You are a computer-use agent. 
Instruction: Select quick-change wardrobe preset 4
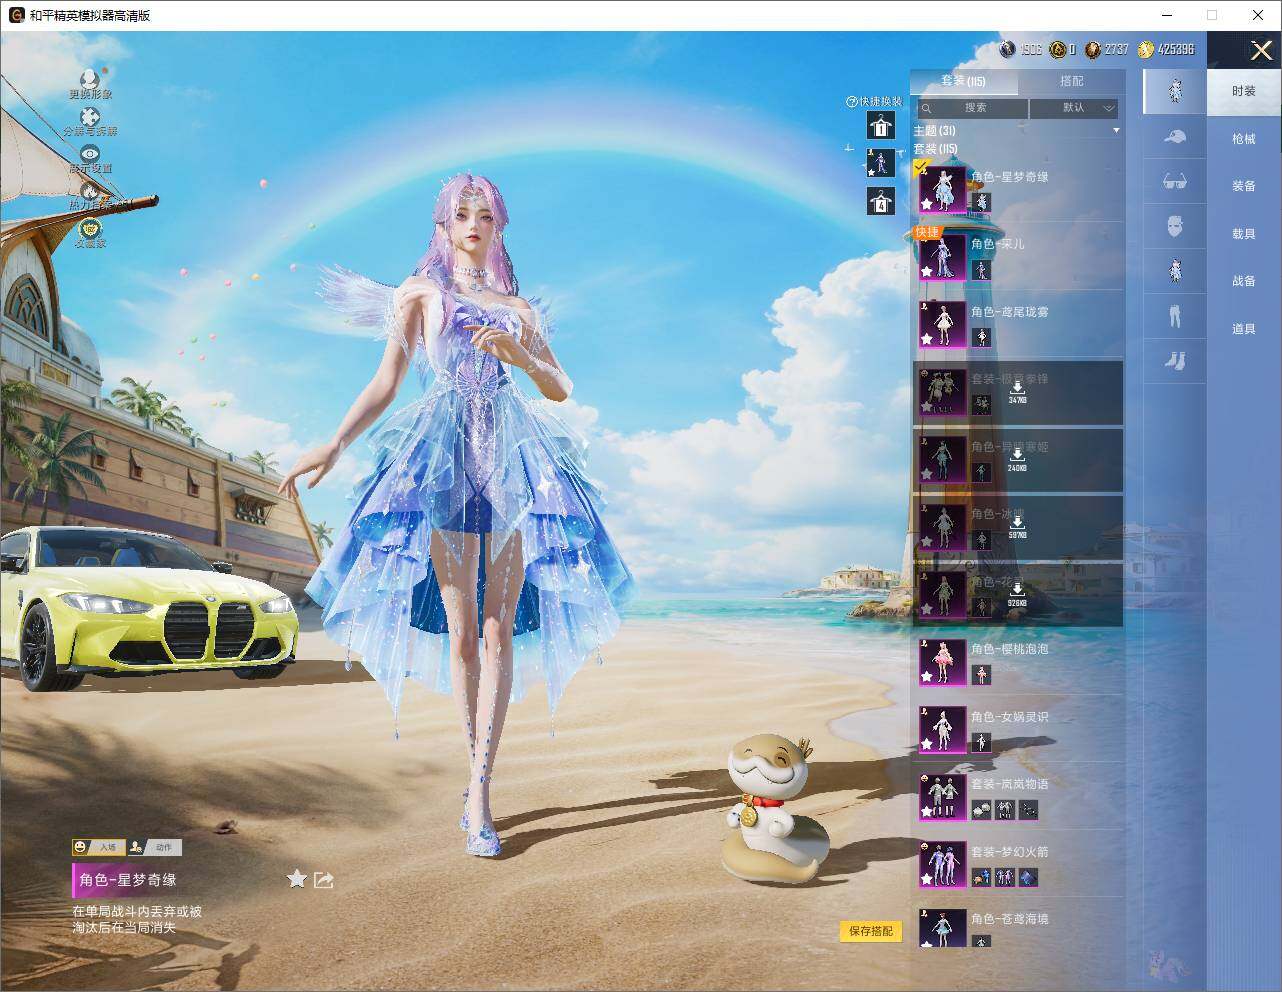[x=881, y=201]
